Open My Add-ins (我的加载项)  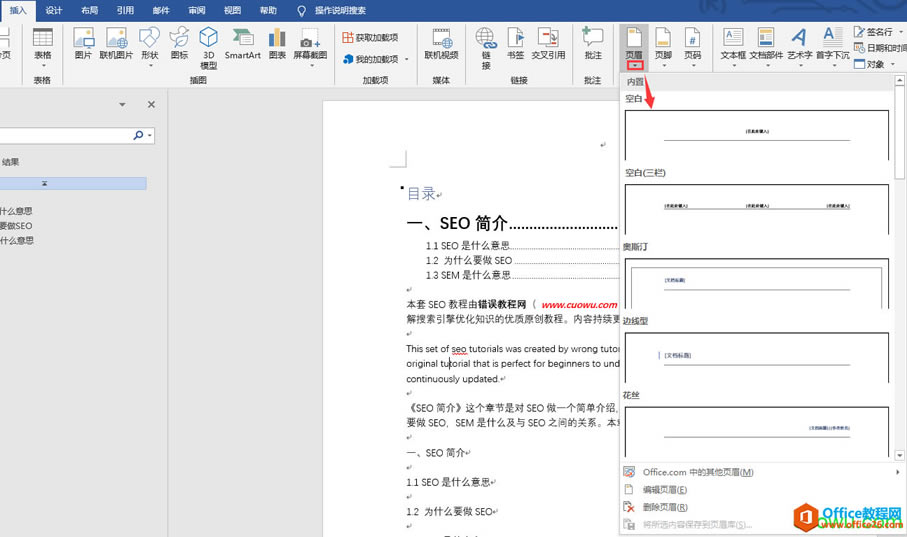(x=370, y=59)
